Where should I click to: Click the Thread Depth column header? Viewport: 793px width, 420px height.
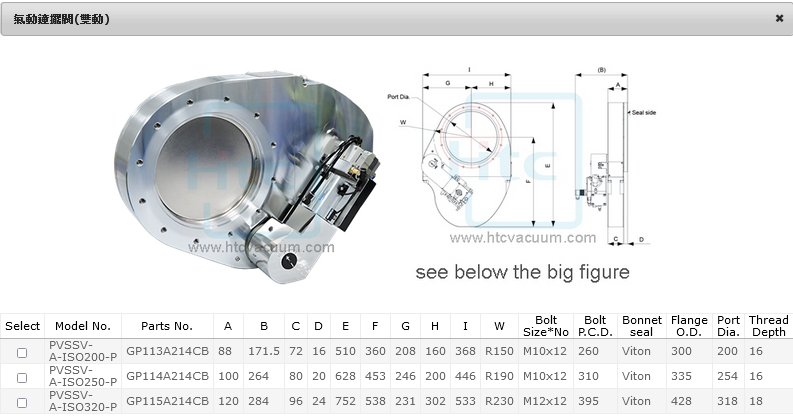point(768,326)
